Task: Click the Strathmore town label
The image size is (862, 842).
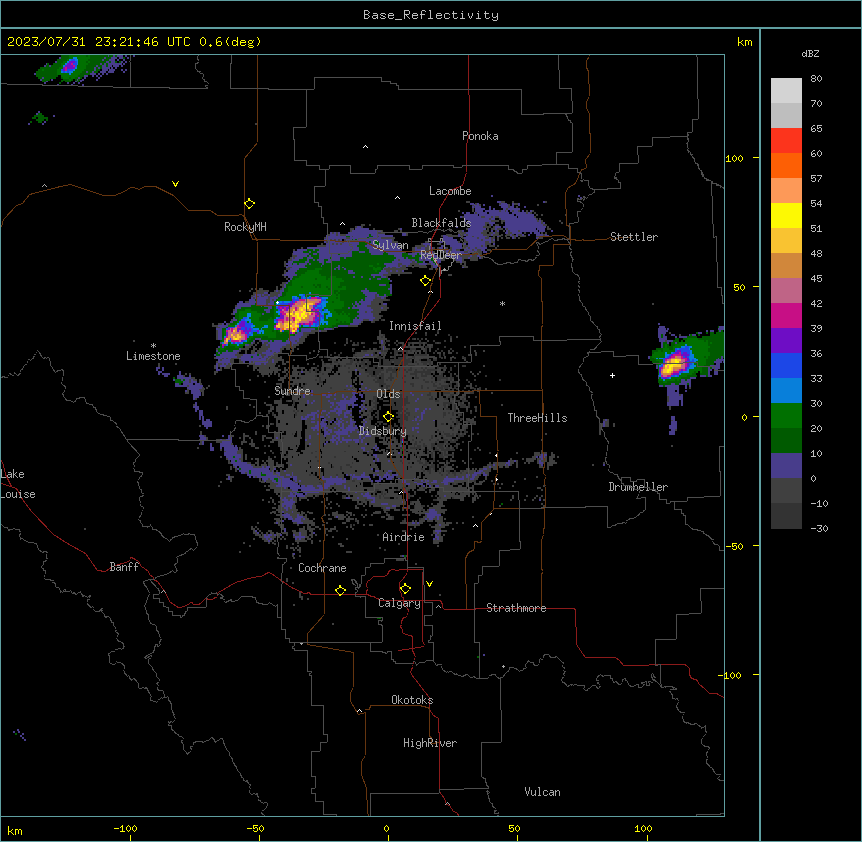Action: [x=516, y=608]
